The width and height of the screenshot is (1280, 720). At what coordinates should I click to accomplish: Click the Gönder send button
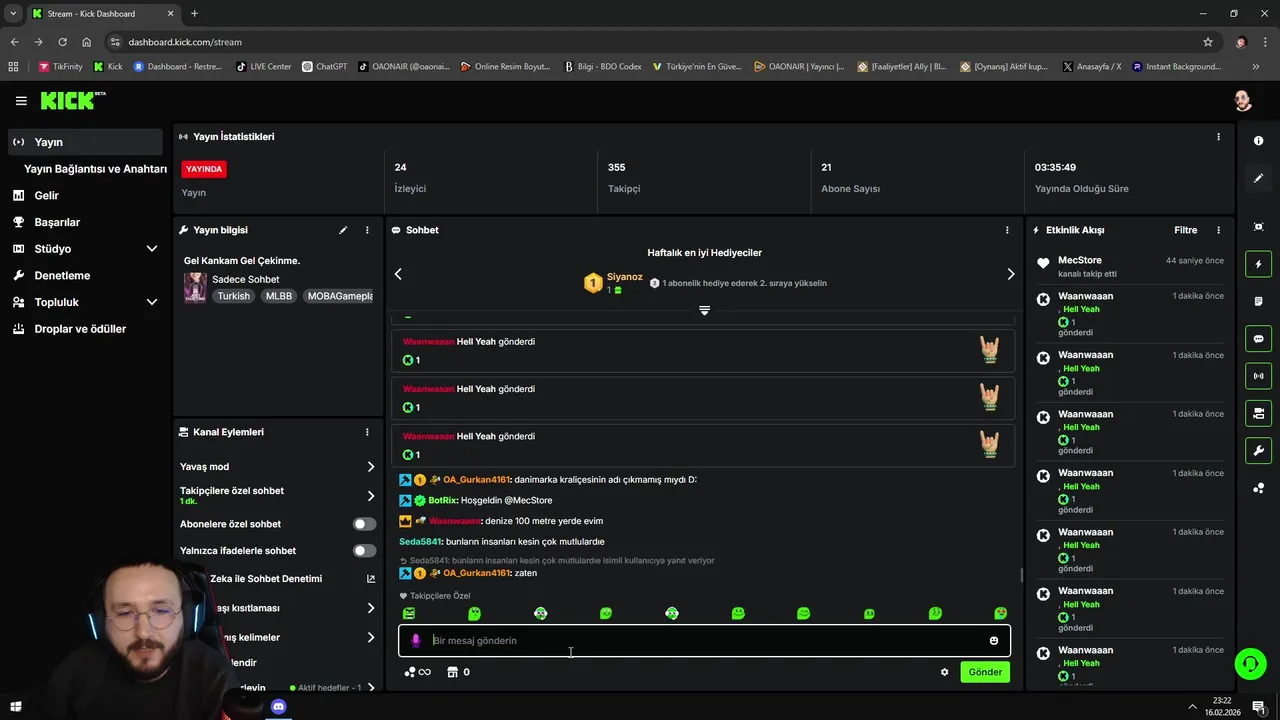point(985,672)
